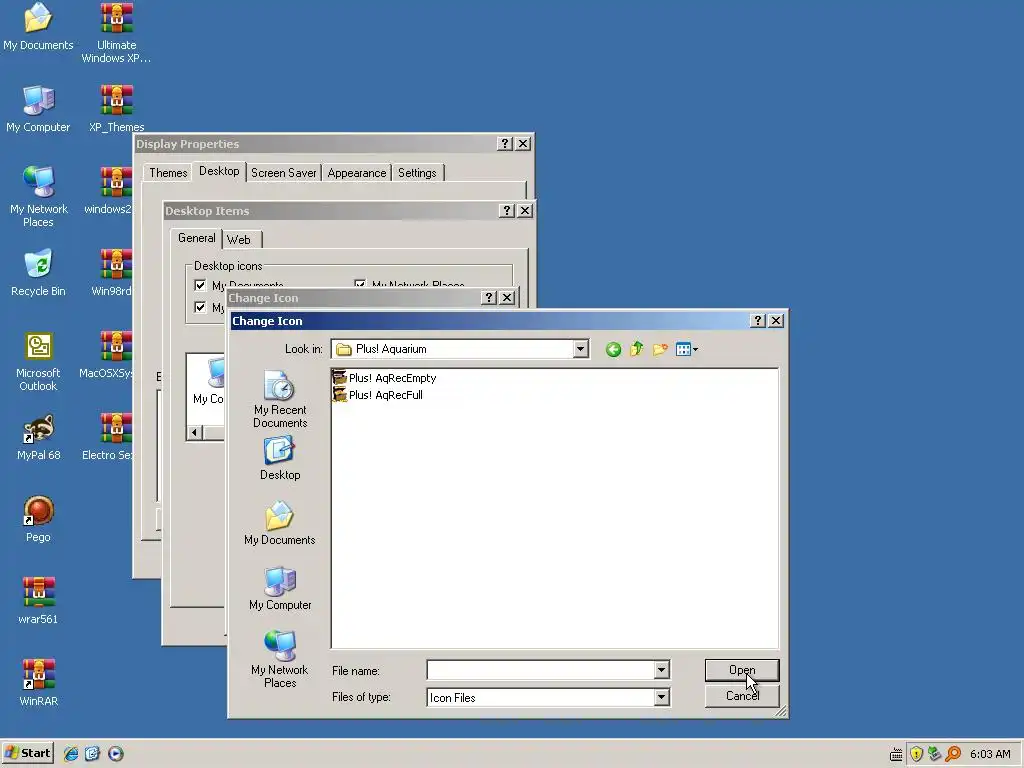Screen dimensions: 1024x768
Task: Click the File name input field
Action: pyautogui.click(x=541, y=670)
